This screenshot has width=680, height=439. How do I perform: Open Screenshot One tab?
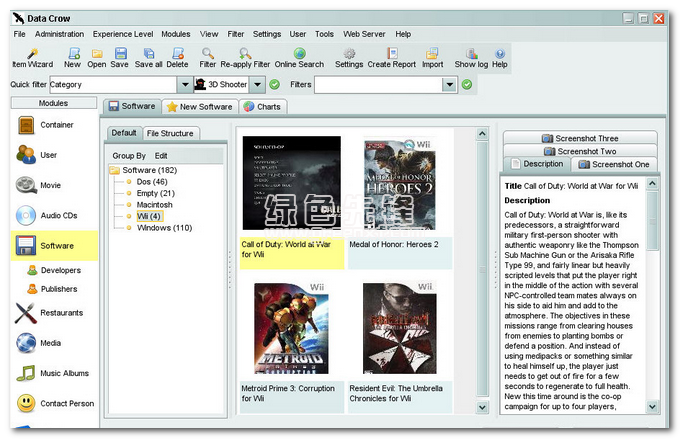pos(614,164)
